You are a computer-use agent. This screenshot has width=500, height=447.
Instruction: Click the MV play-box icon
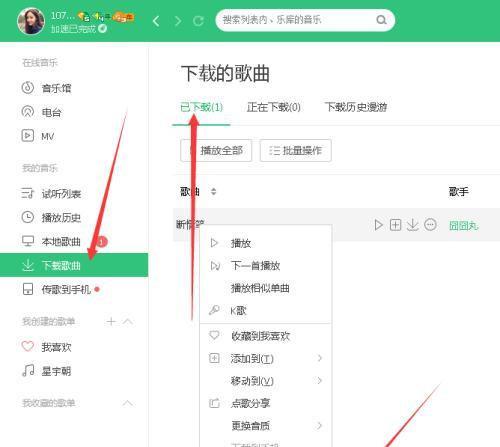click(28, 136)
